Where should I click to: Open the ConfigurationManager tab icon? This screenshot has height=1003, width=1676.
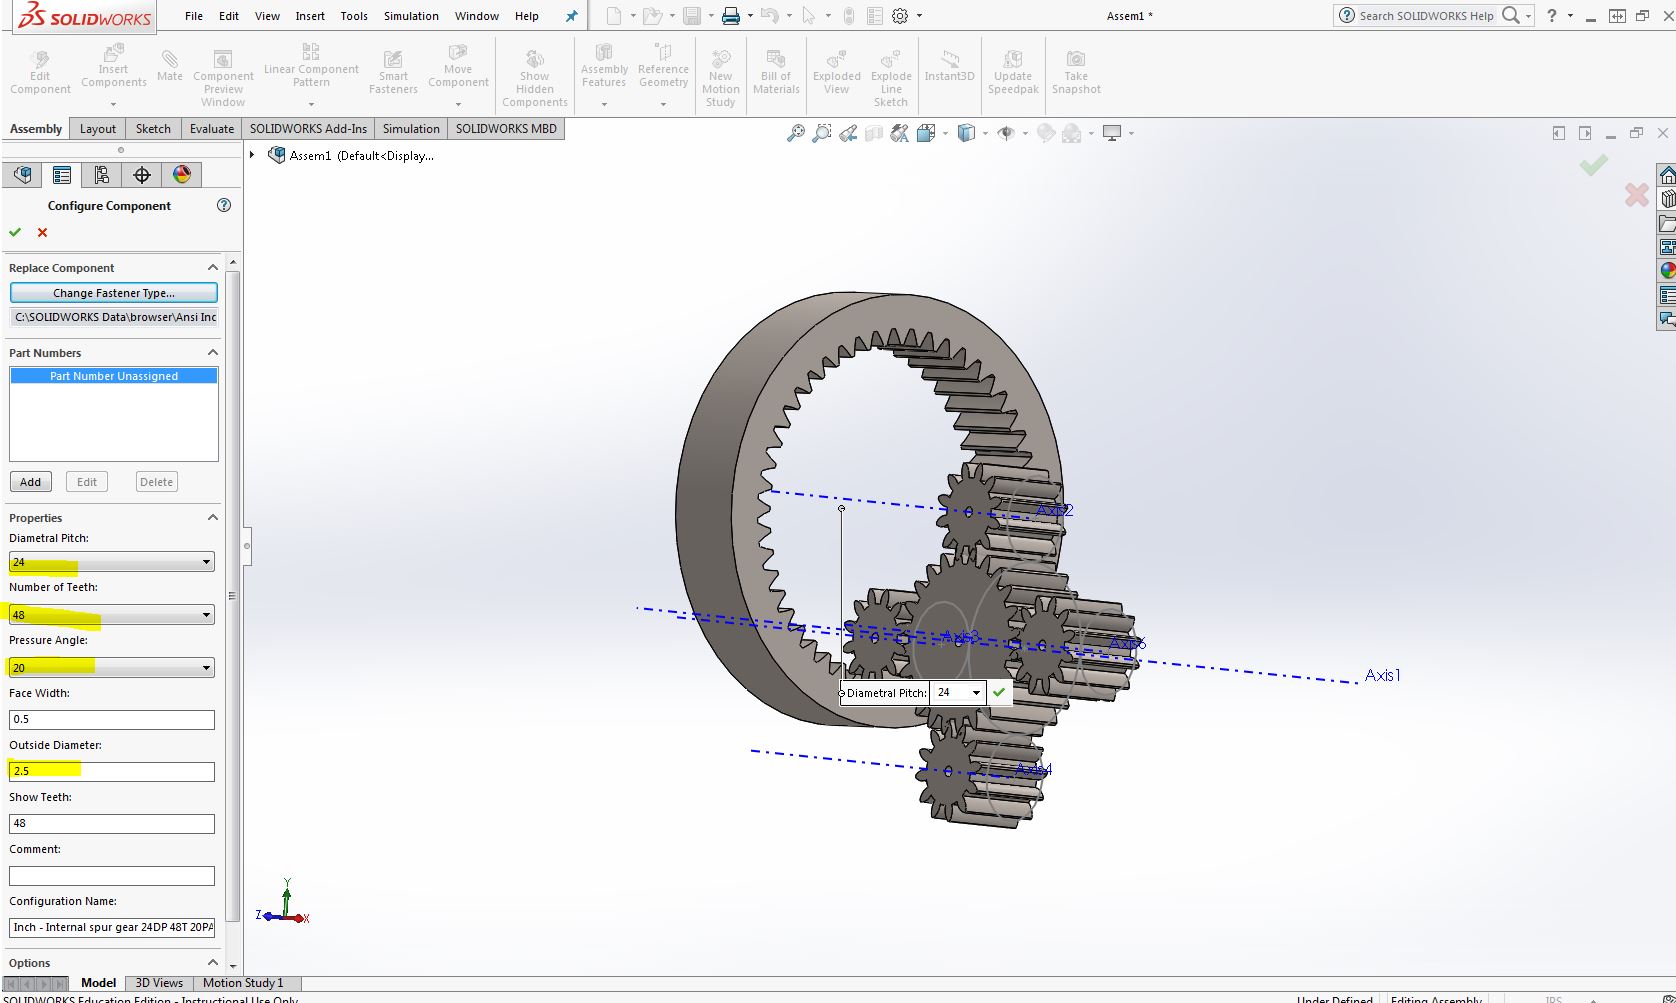click(x=101, y=175)
